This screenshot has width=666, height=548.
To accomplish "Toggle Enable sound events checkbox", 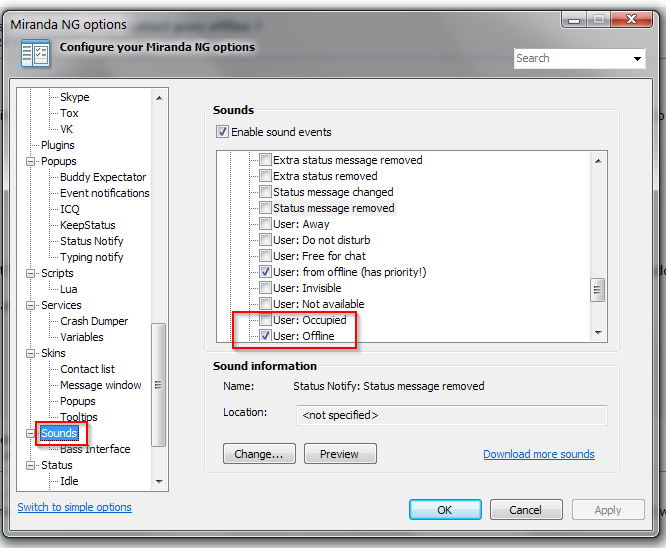I will point(222,132).
